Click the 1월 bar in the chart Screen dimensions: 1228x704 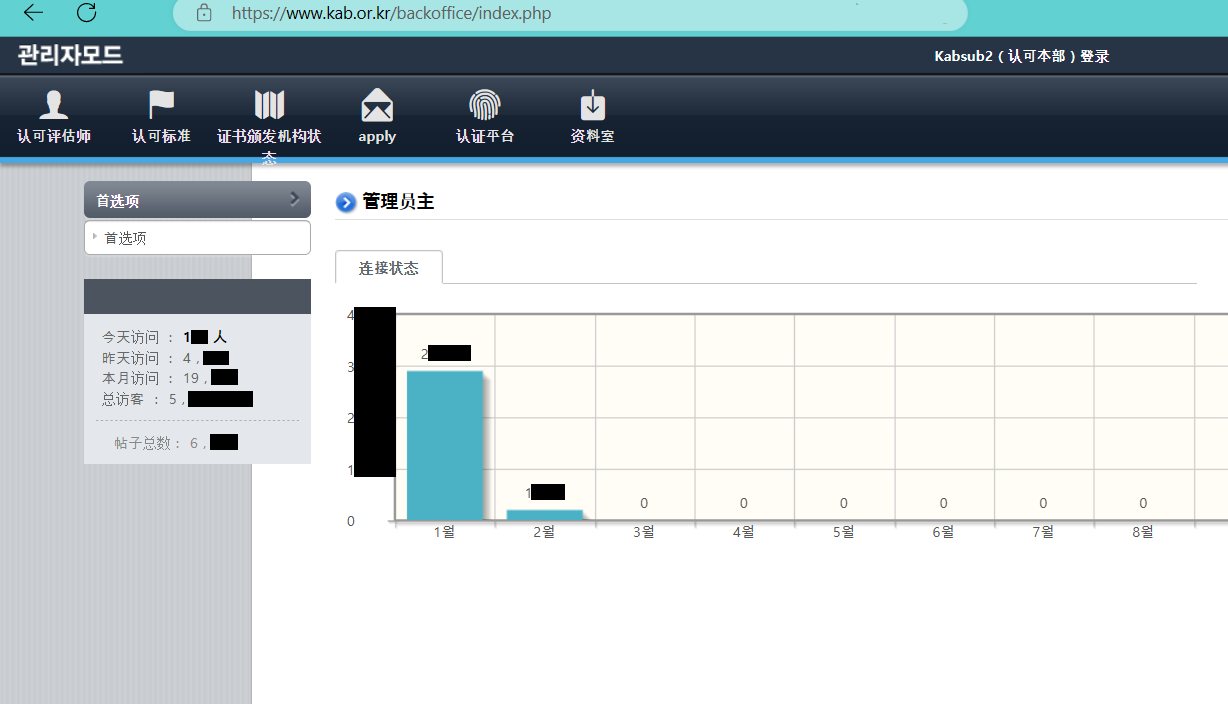click(444, 445)
